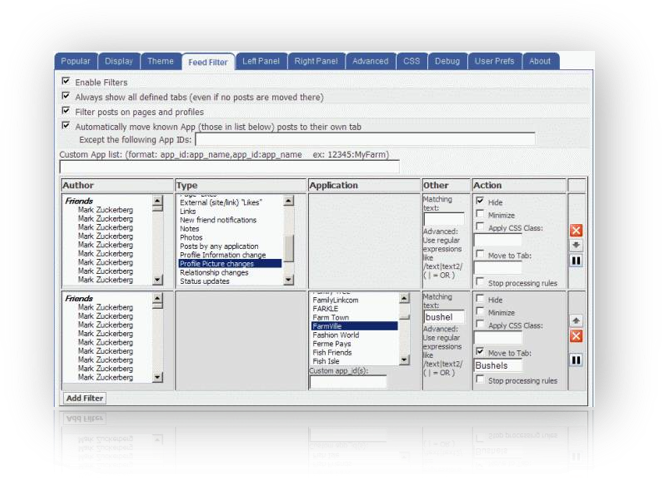Uncheck Hide action in first filter
The width and height of the screenshot is (662, 480).
(480, 201)
